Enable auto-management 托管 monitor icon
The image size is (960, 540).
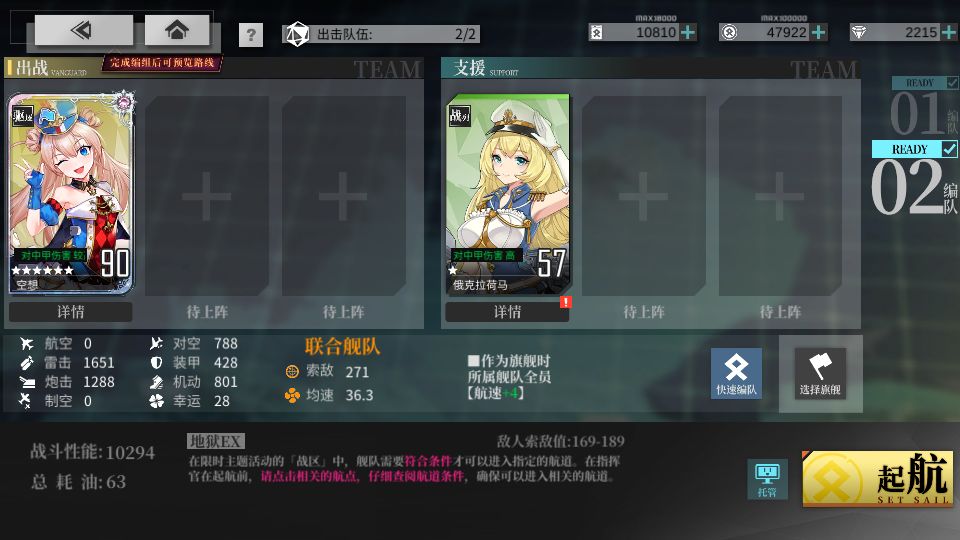pos(767,479)
